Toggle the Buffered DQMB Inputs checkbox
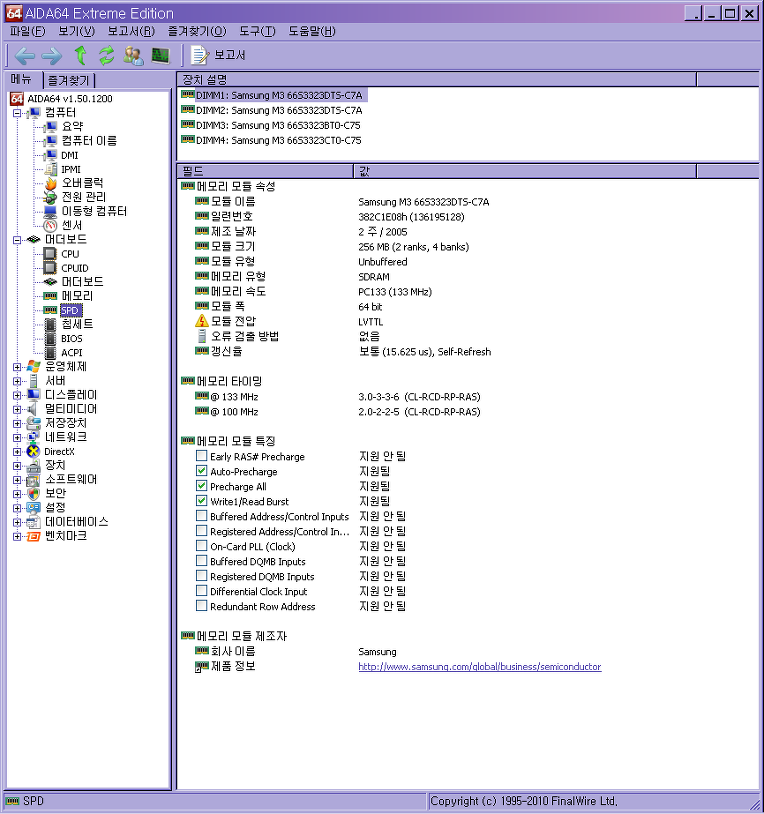 click(201, 561)
